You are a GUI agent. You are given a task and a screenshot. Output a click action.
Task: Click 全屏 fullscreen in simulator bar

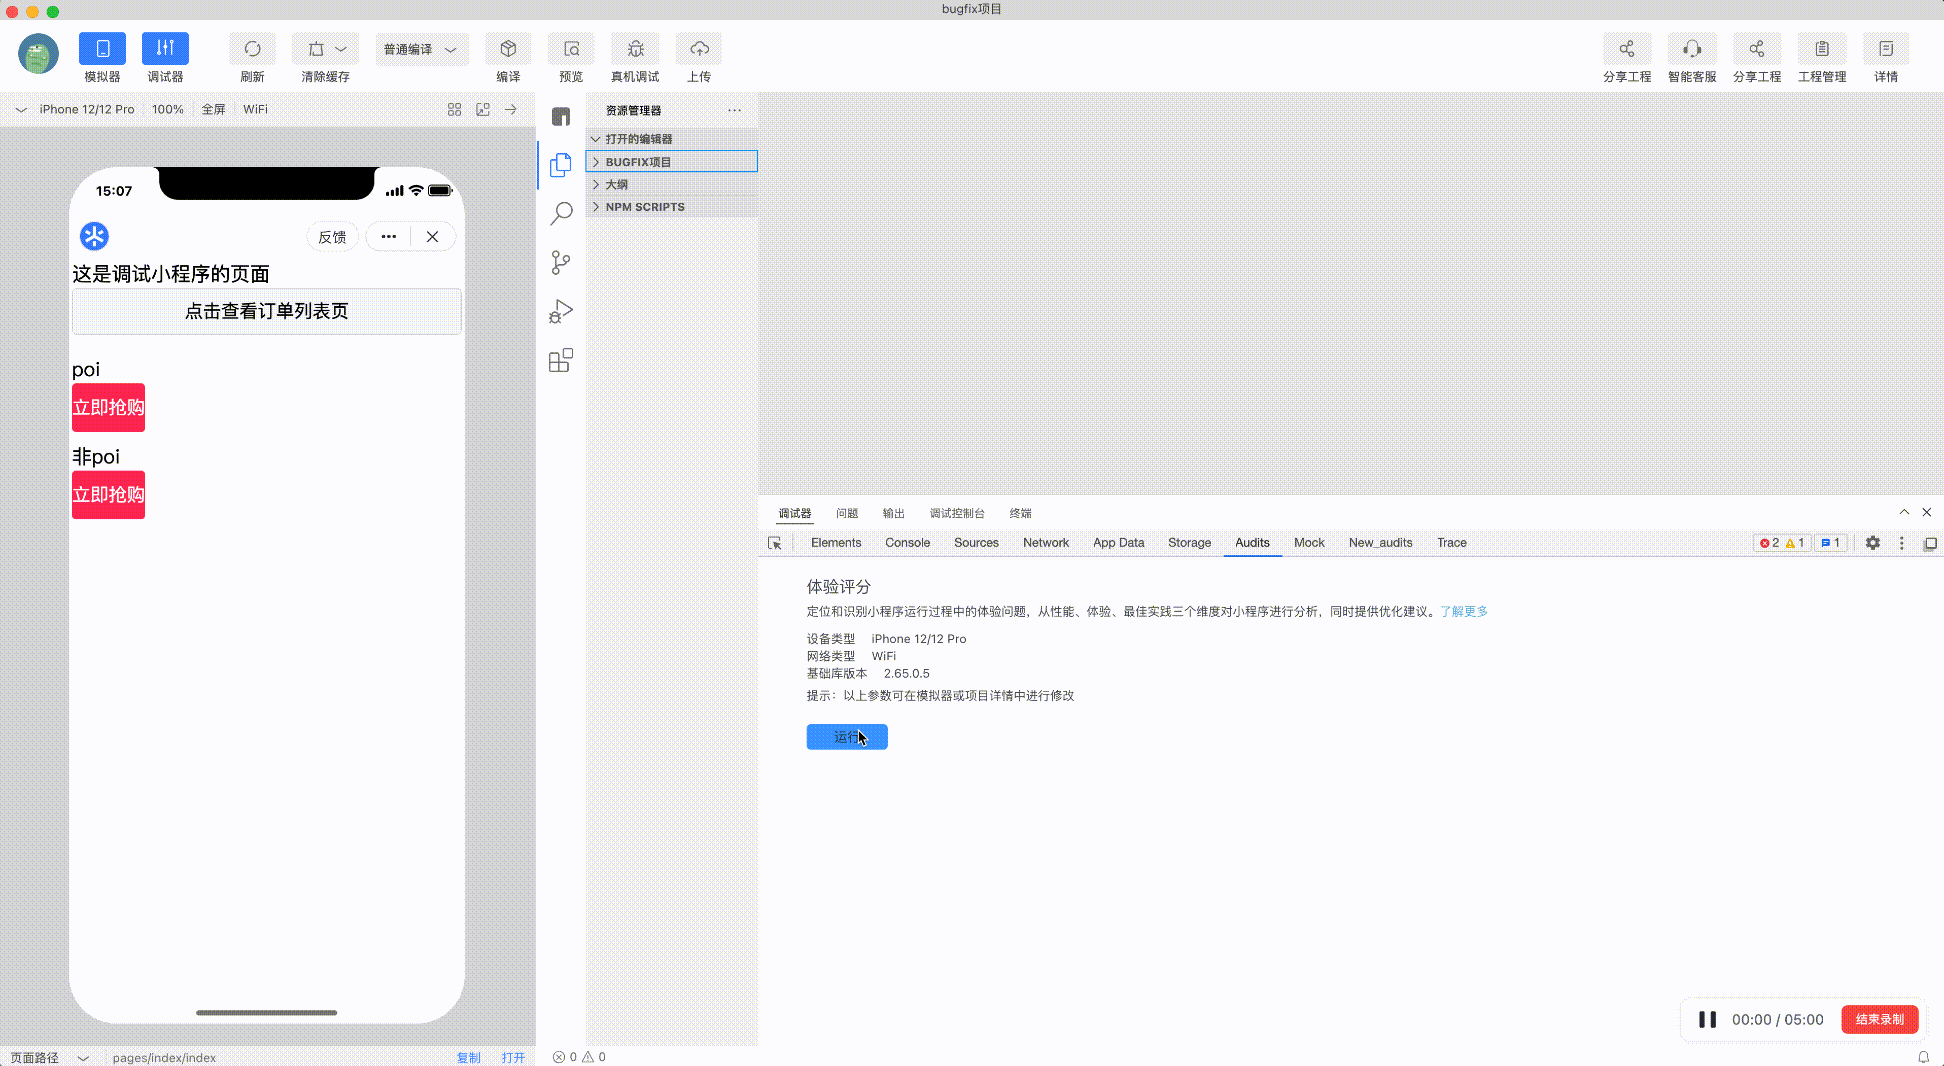point(213,109)
